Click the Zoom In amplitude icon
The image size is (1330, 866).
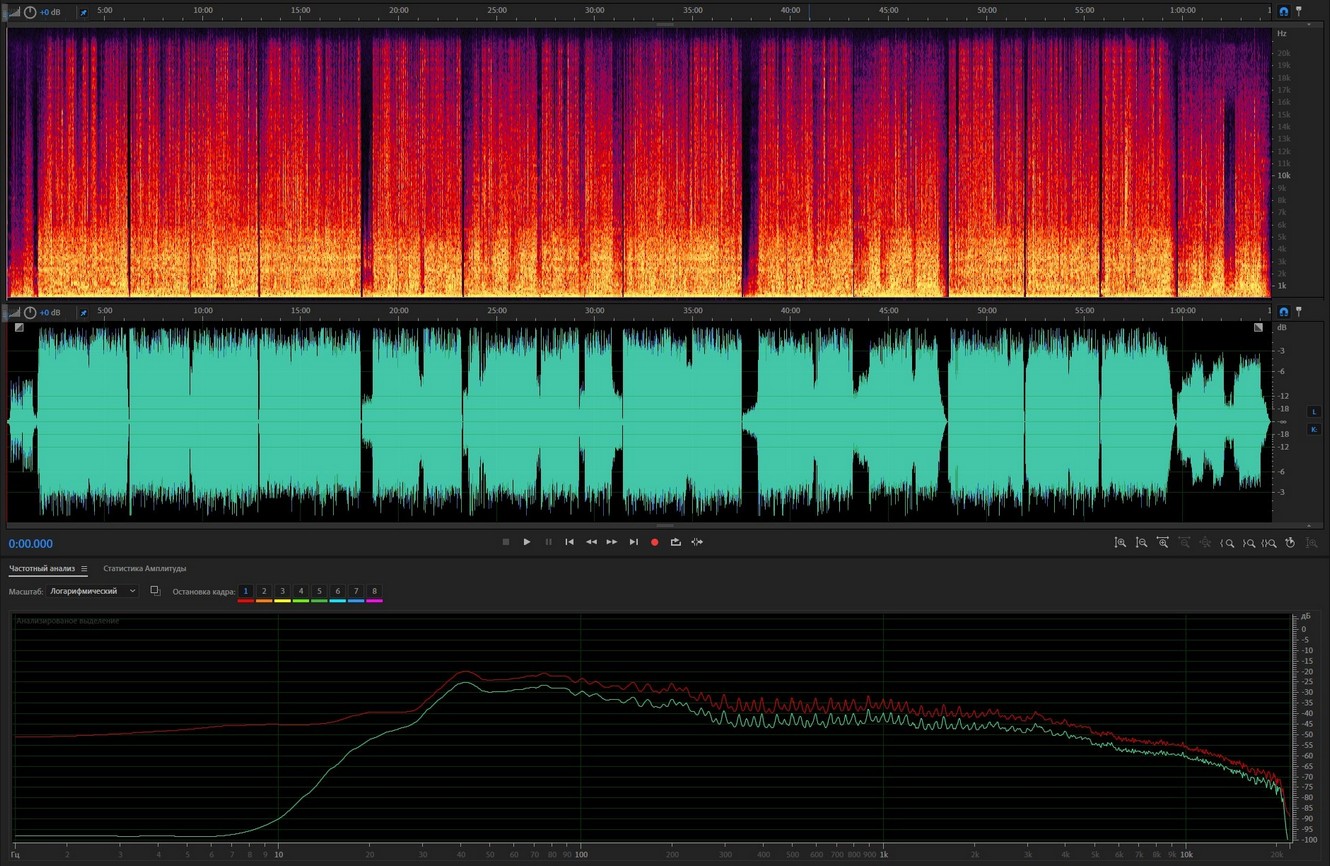(x=1120, y=543)
